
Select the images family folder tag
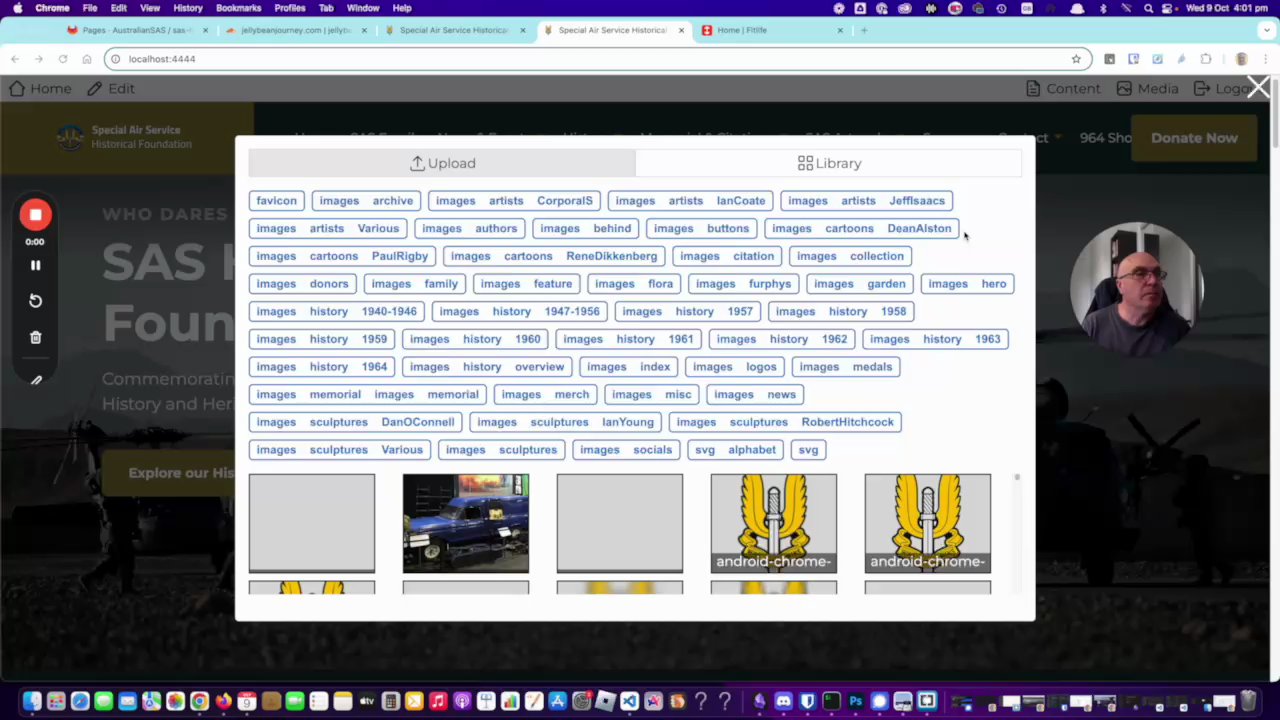[414, 284]
